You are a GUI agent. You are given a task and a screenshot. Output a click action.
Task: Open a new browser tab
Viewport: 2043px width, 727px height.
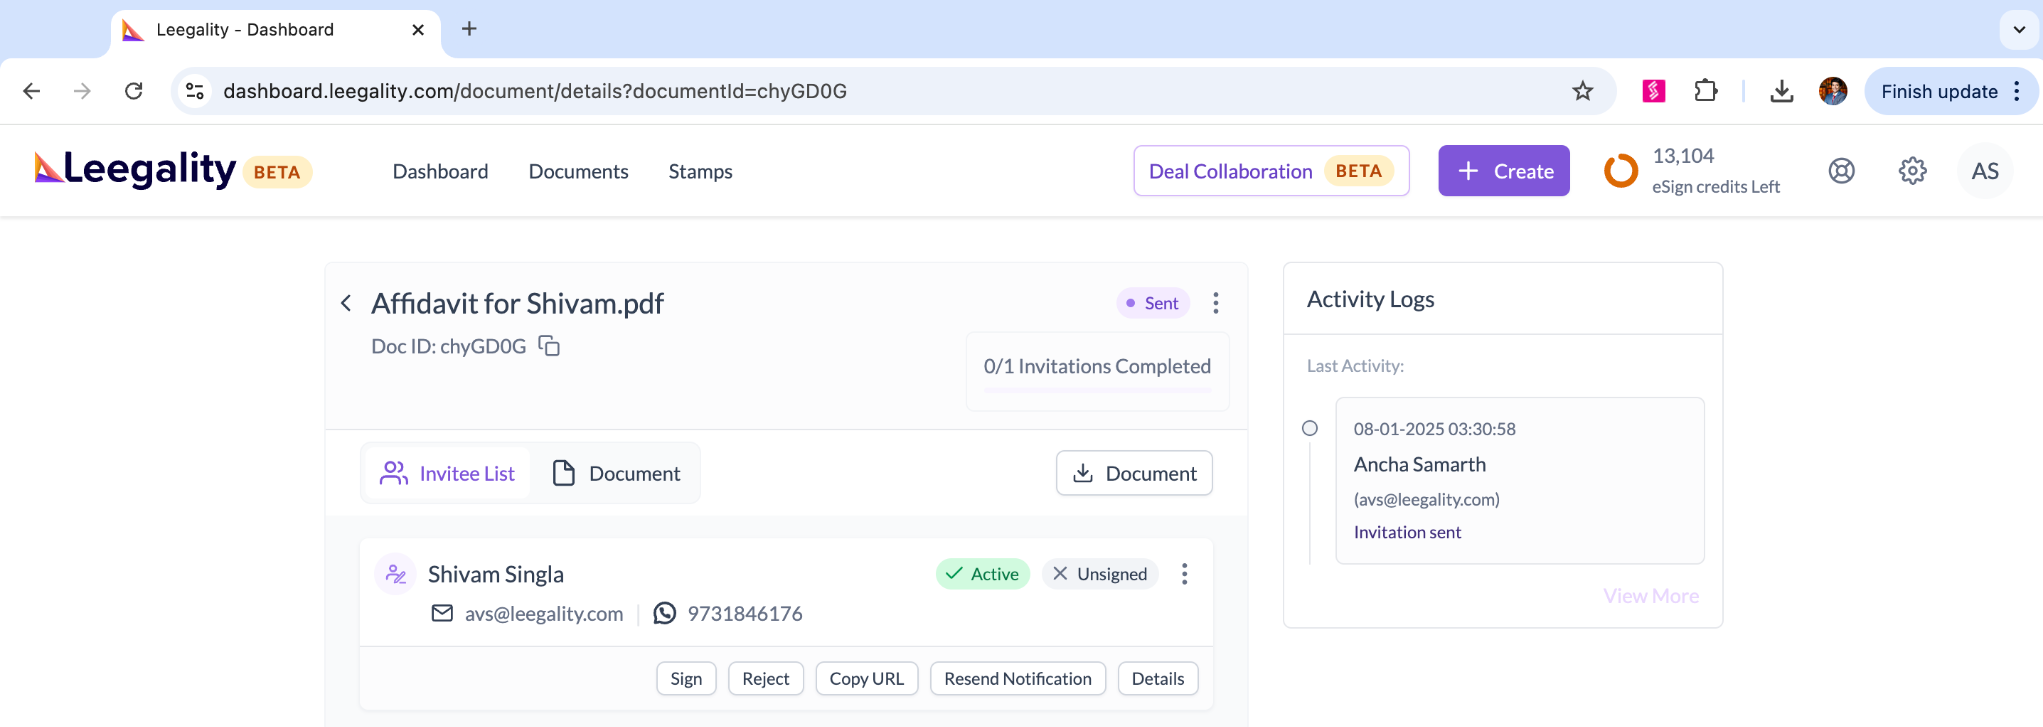[x=469, y=29]
